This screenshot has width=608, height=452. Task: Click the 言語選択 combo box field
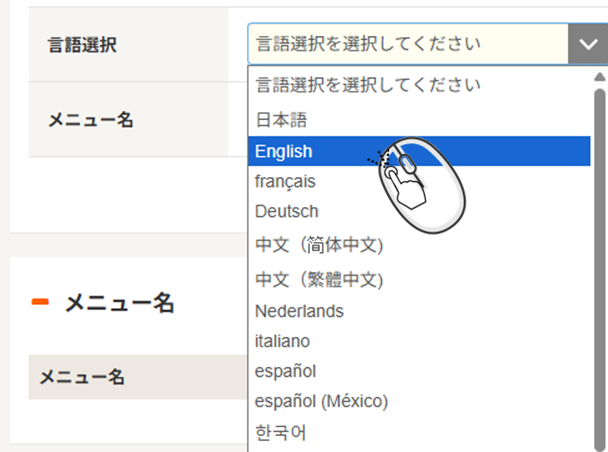[x=407, y=44]
